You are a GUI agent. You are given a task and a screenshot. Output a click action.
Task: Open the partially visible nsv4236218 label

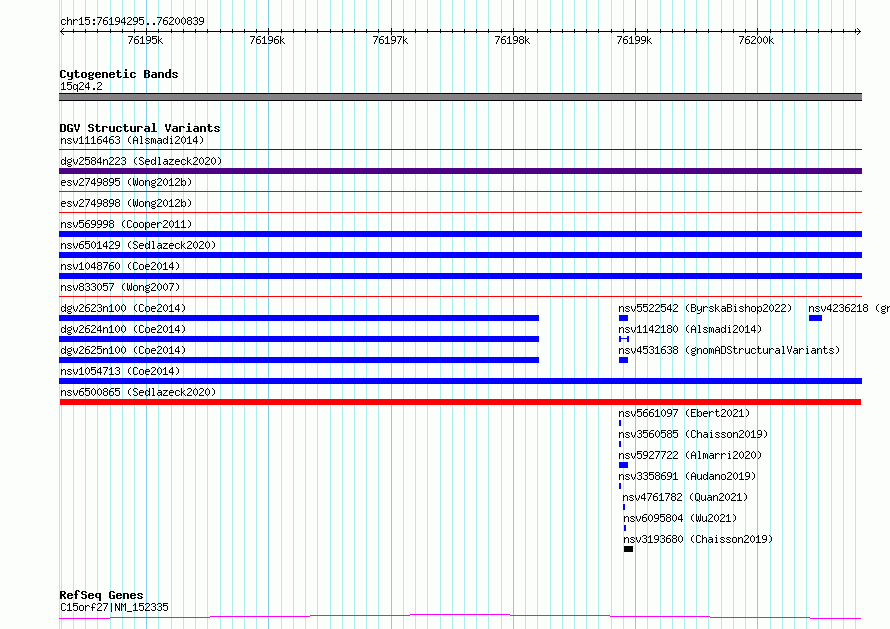849,308
